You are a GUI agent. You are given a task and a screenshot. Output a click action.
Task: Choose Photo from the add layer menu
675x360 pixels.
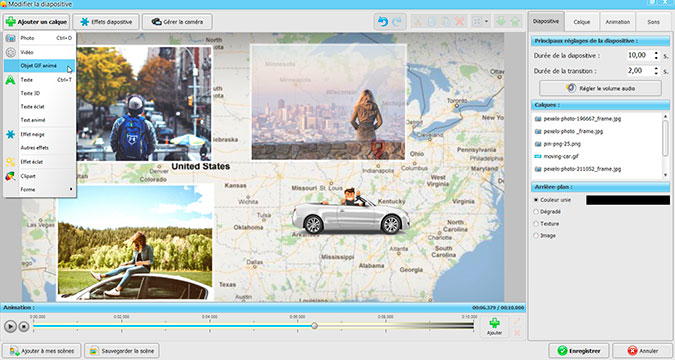click(40, 38)
